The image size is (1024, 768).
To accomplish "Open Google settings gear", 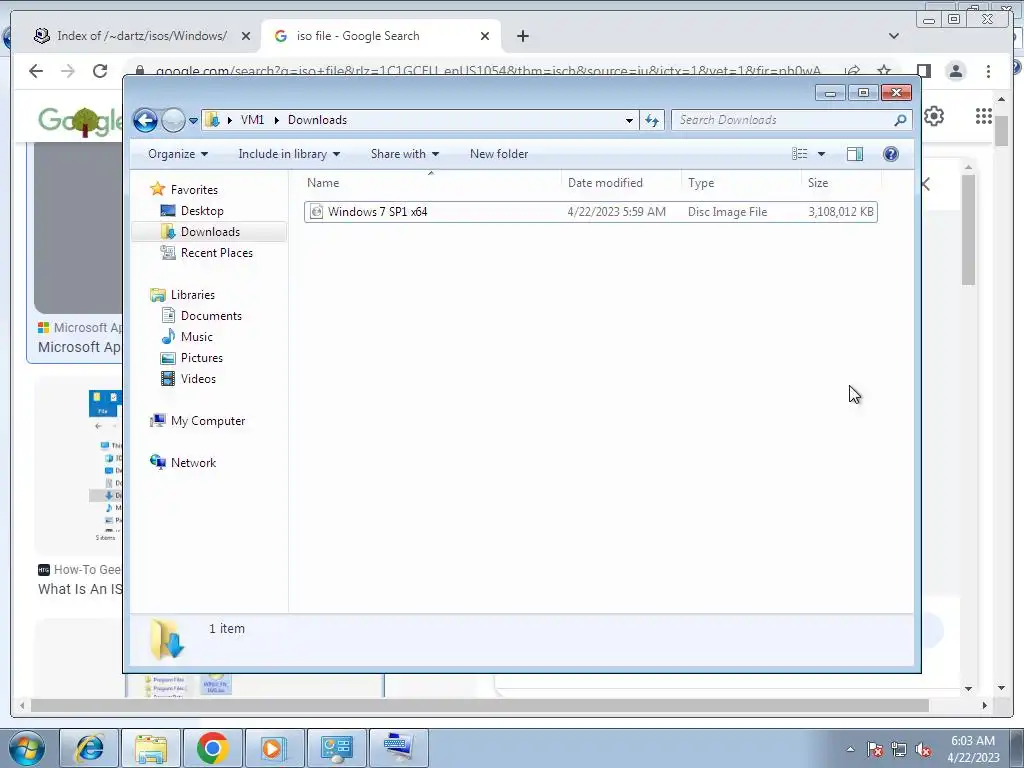I will coord(934,116).
